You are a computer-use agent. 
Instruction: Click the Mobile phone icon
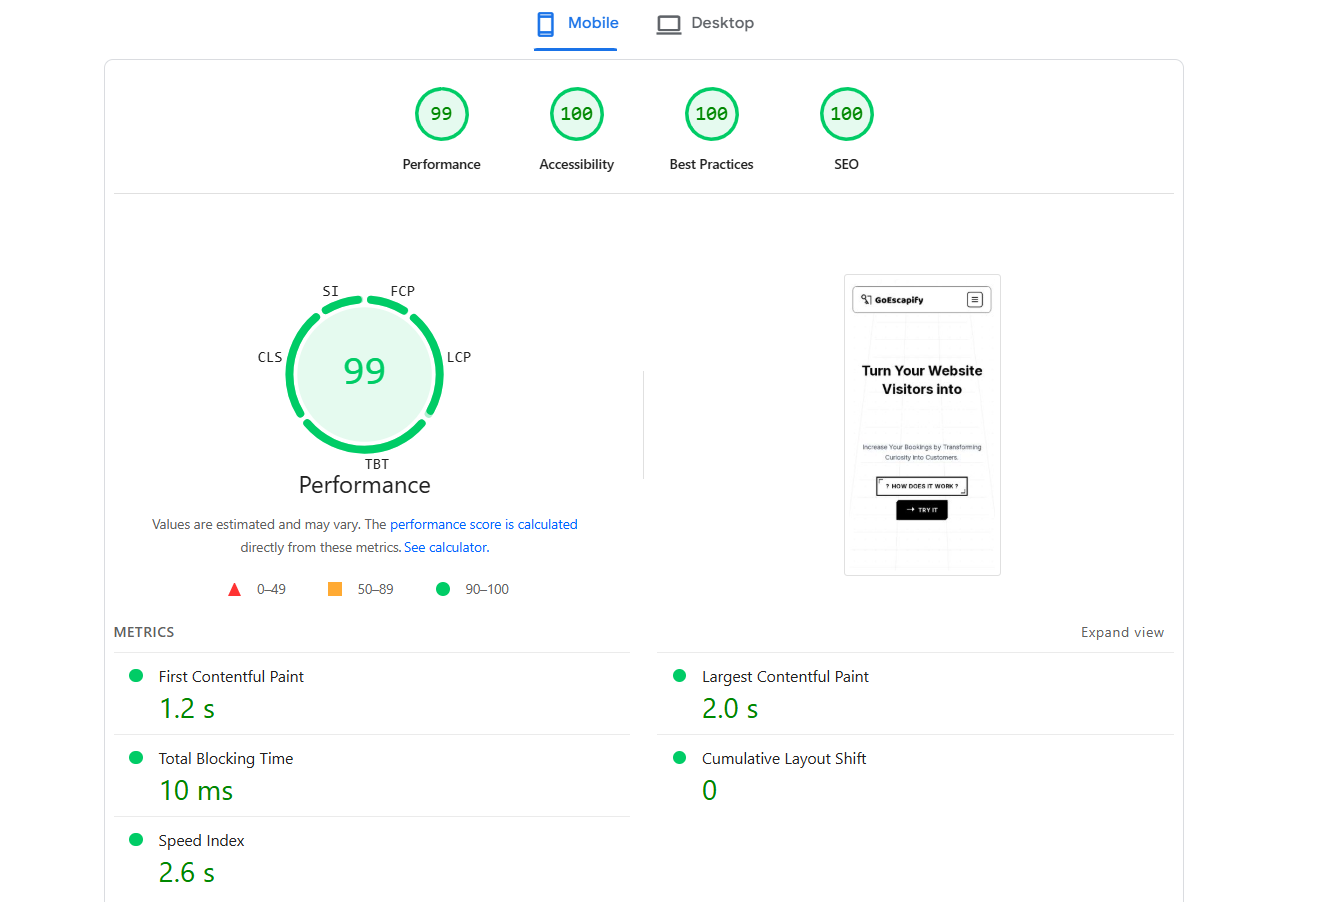545,24
